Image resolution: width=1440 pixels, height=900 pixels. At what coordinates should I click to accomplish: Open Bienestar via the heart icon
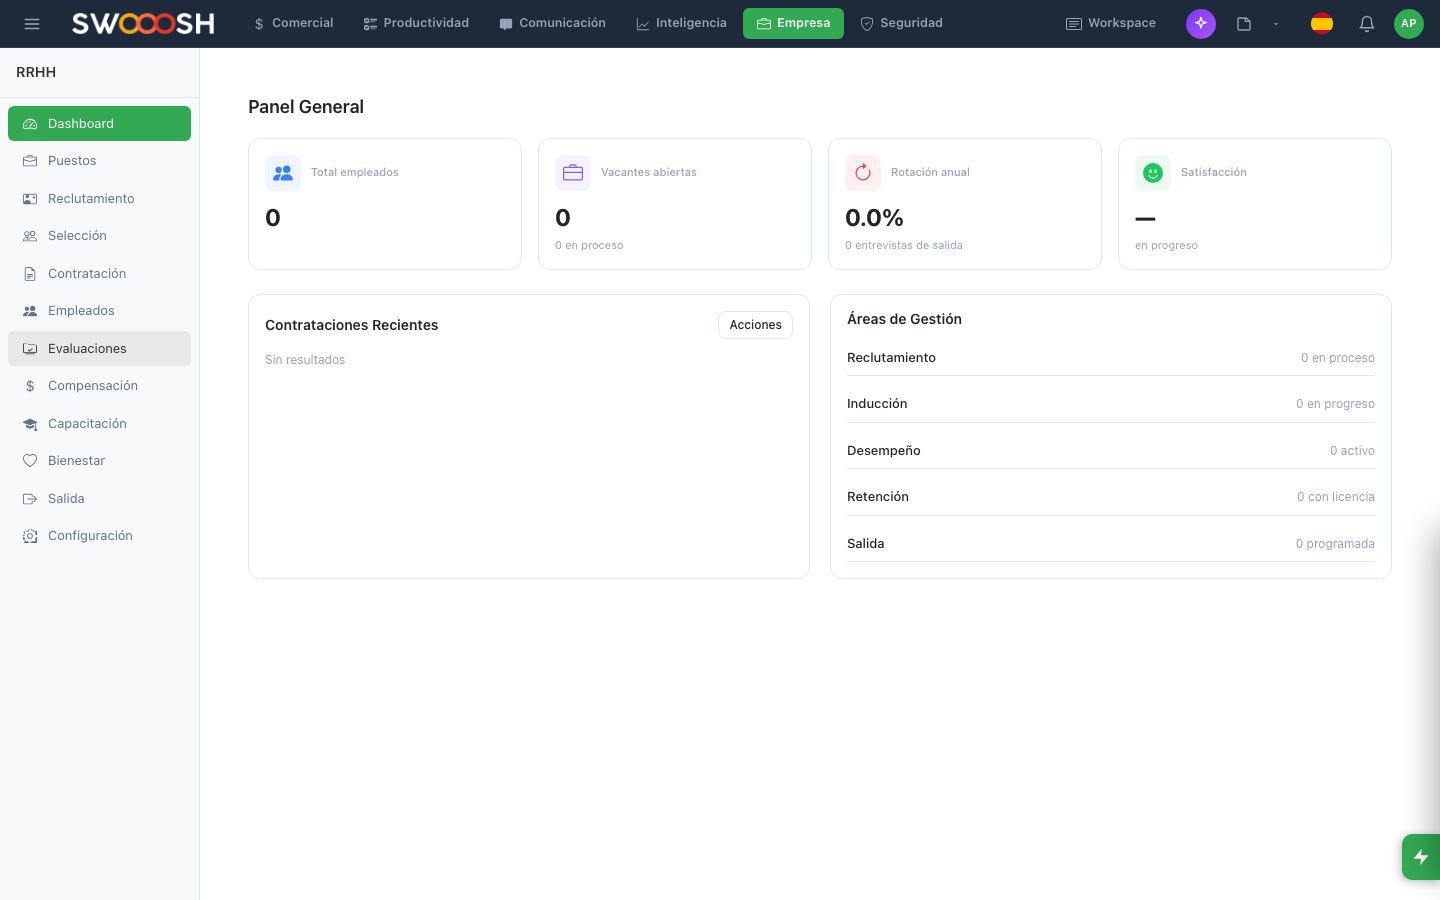click(x=30, y=460)
